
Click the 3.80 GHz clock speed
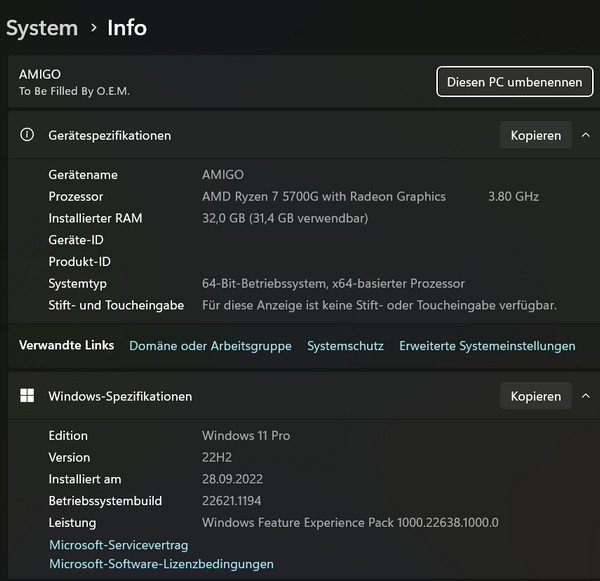(513, 196)
